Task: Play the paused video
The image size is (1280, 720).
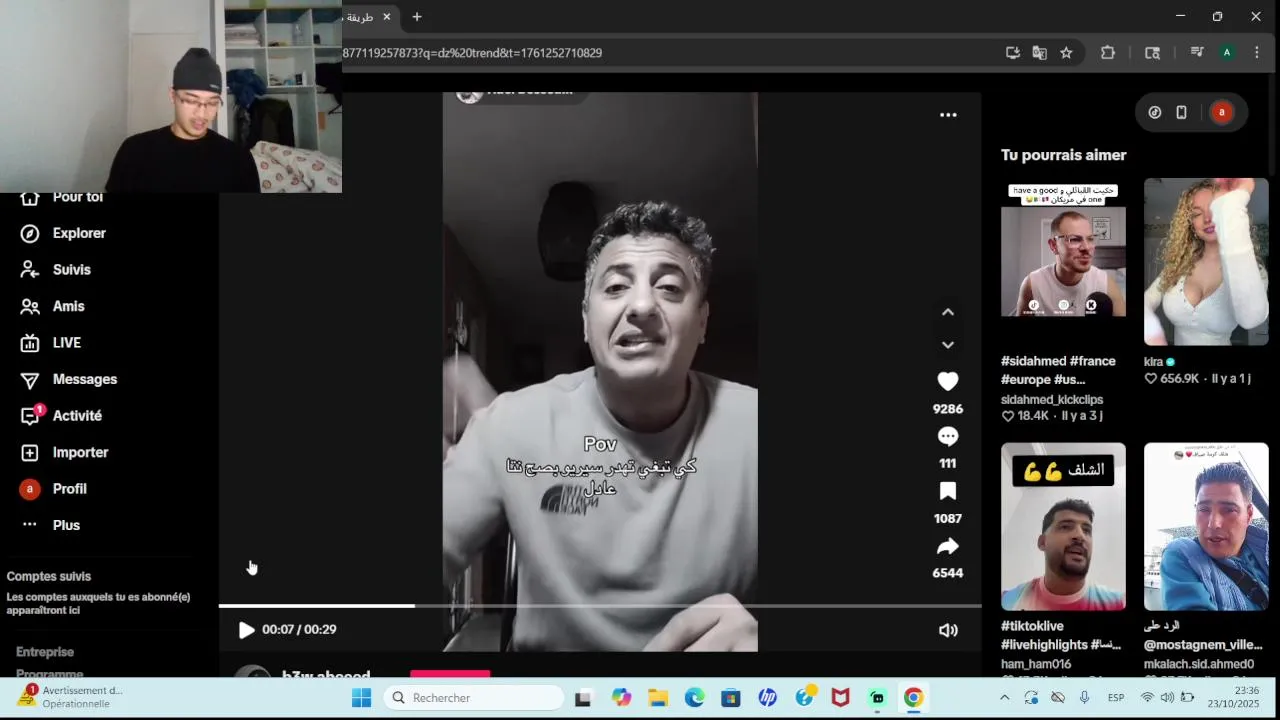Action: click(x=246, y=630)
